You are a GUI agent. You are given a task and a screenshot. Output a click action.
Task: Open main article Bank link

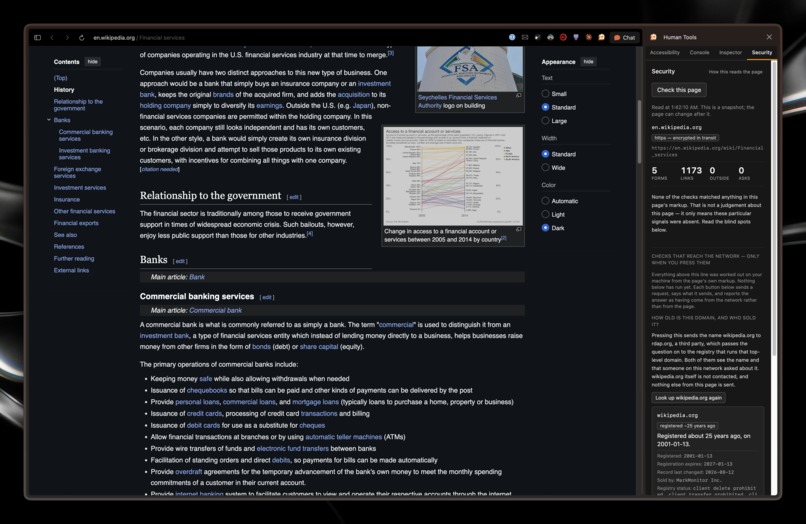[197, 277]
